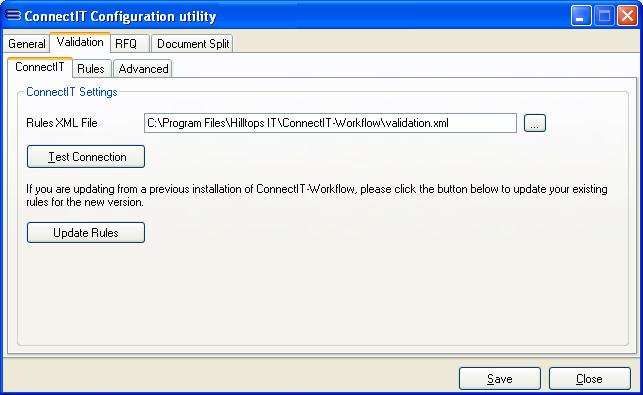This screenshot has height=395, width=643.
Task: Click the Close button at the bottom
Action: 589,379
